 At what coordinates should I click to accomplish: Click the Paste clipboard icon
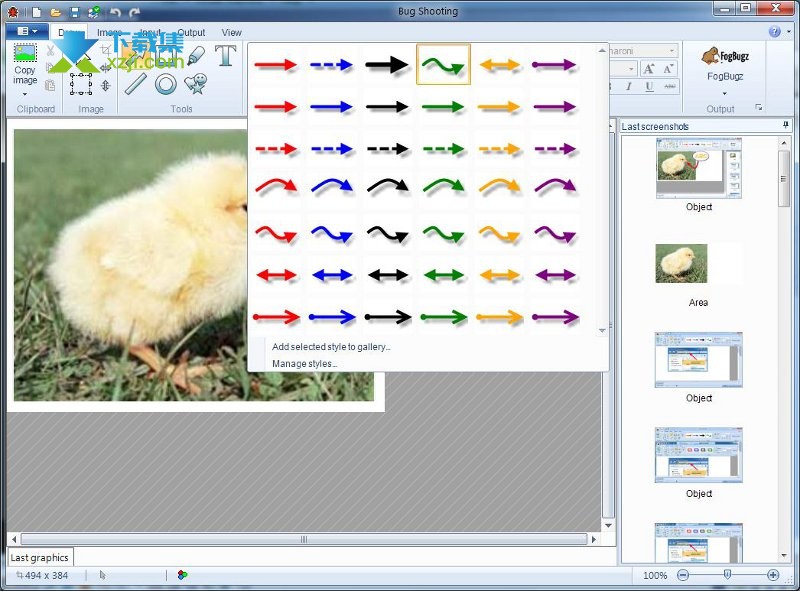(50, 85)
